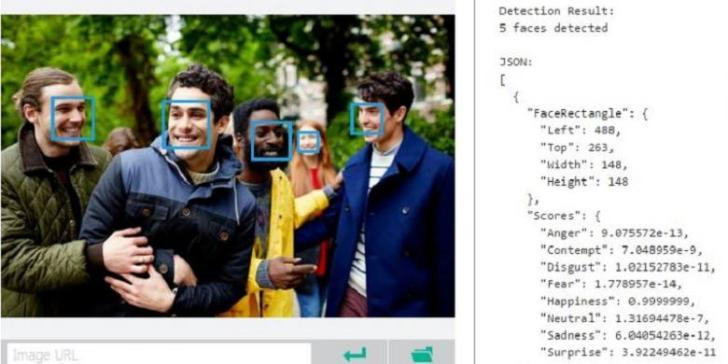
Task: Click the group photo with detected faces
Action: [228, 166]
